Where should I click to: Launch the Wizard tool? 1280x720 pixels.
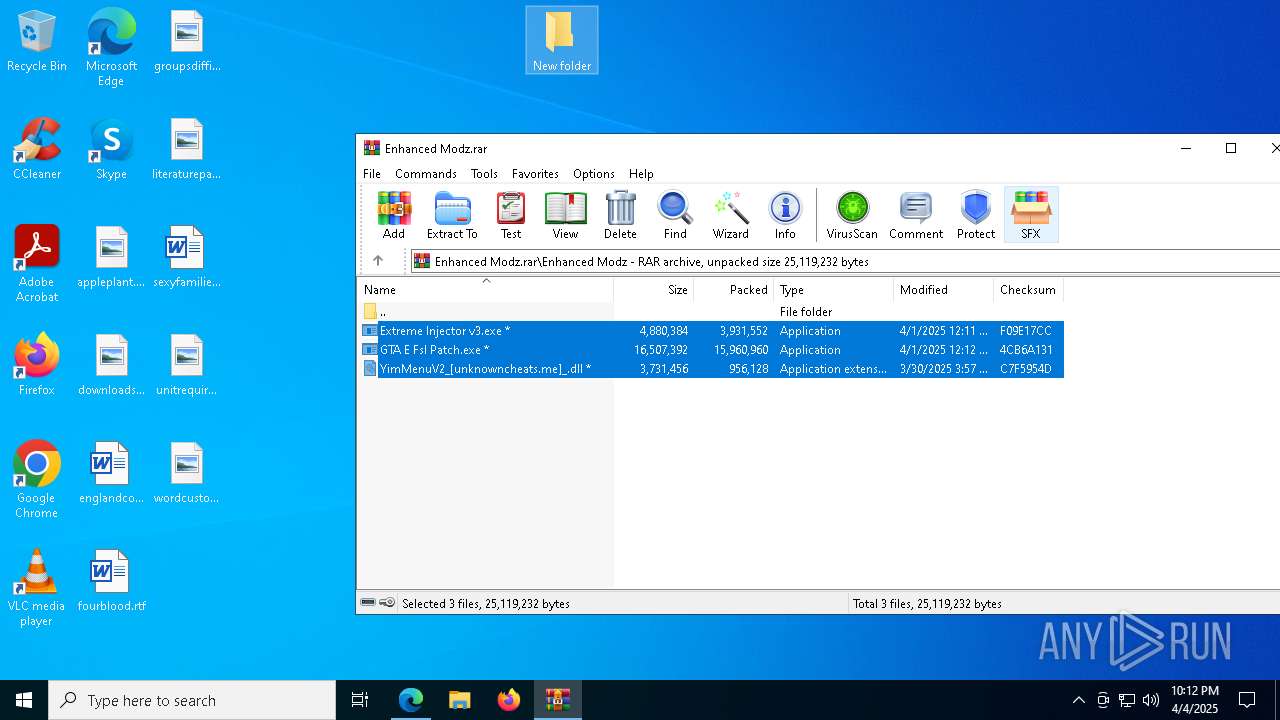click(730, 215)
